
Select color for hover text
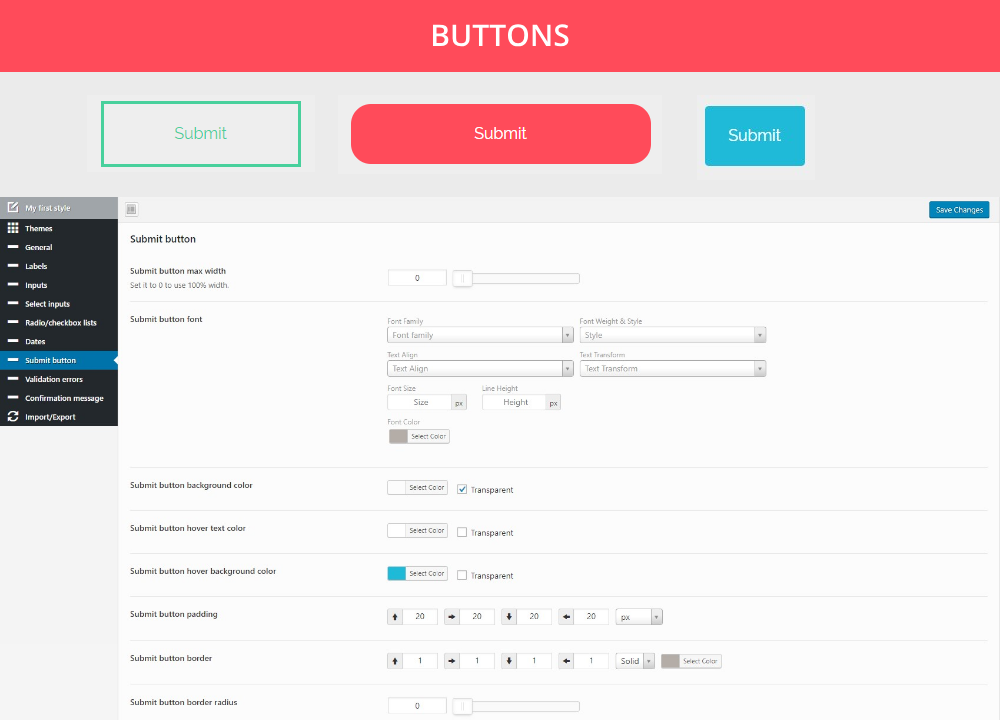point(417,531)
